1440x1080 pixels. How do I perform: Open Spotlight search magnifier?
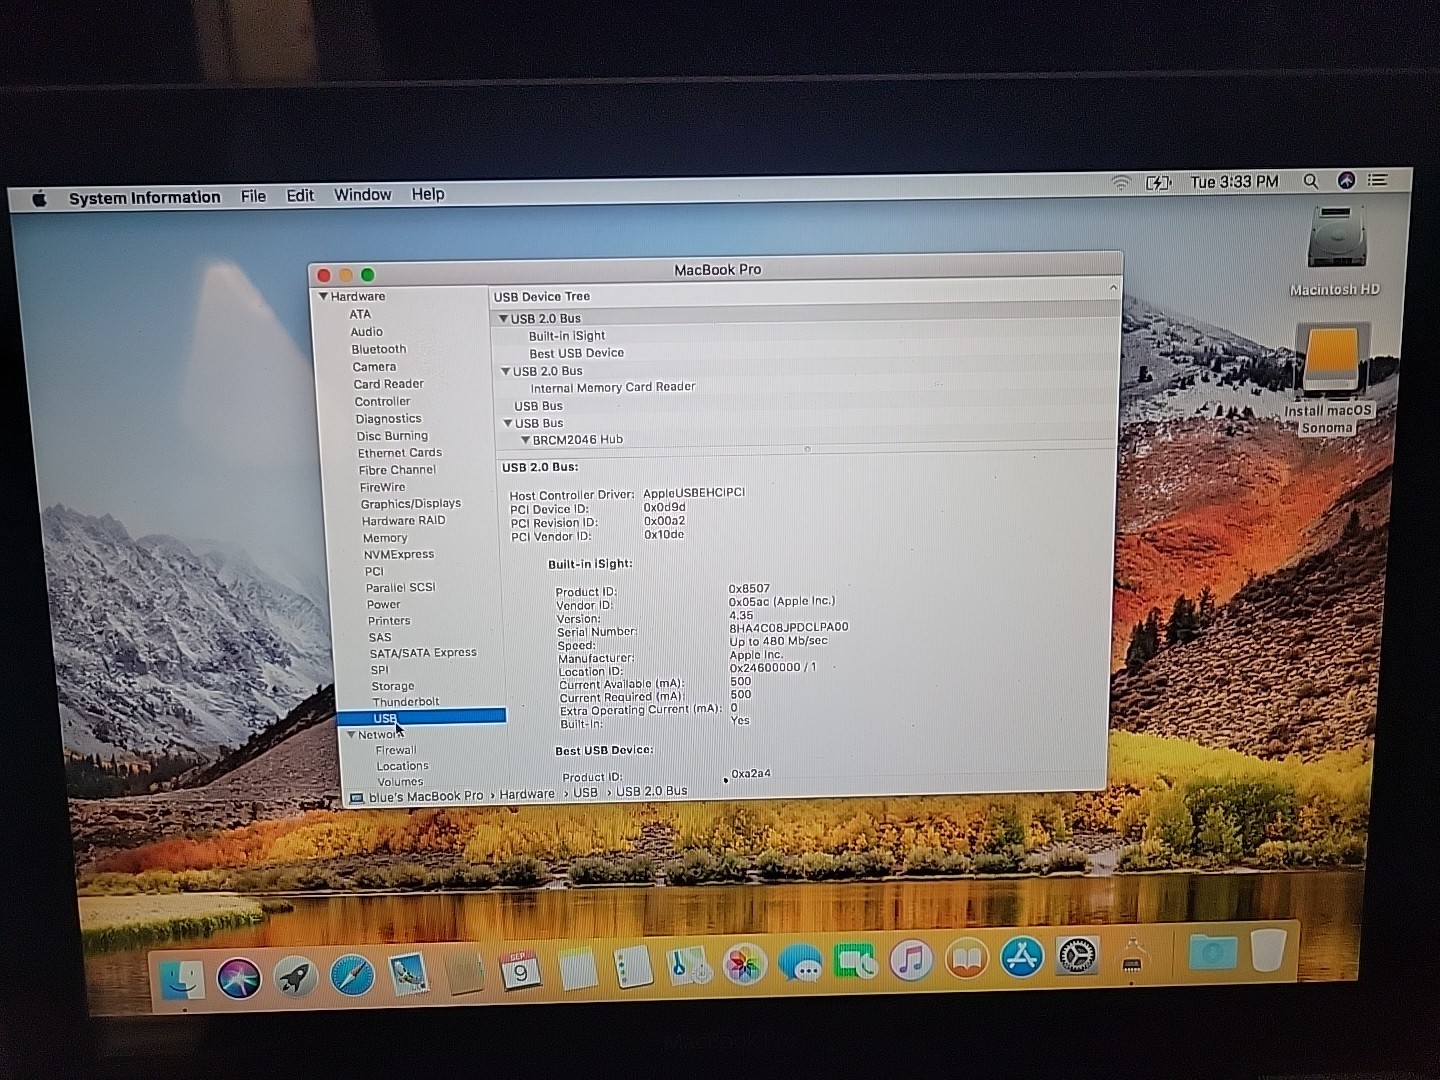(1311, 181)
